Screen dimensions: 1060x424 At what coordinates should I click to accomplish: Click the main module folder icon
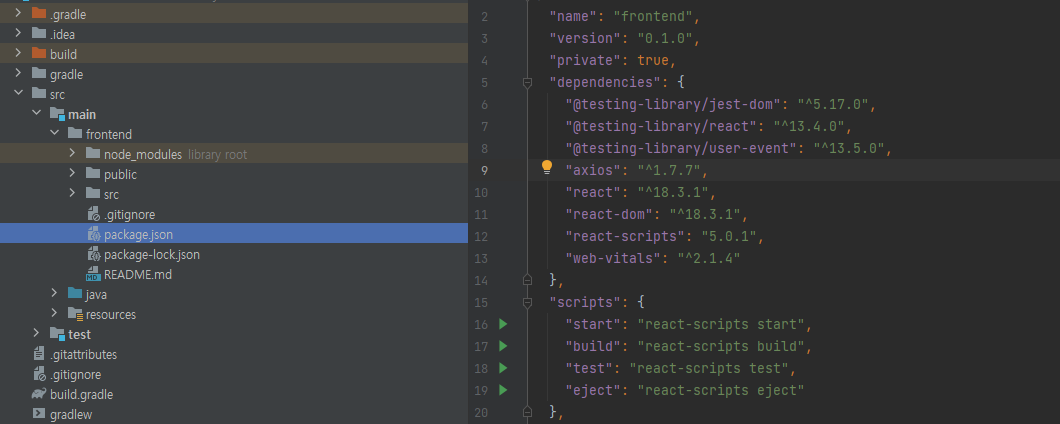tap(57, 114)
